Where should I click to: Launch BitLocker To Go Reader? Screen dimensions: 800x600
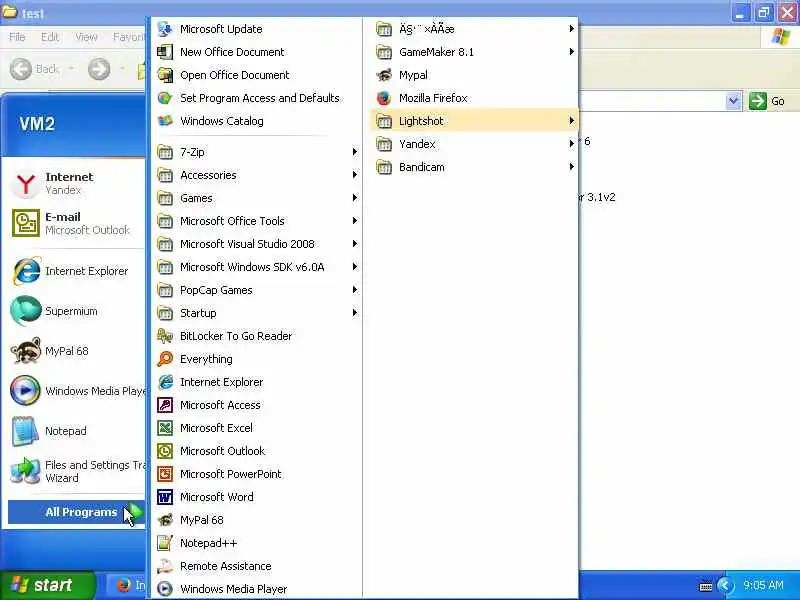coord(257,336)
